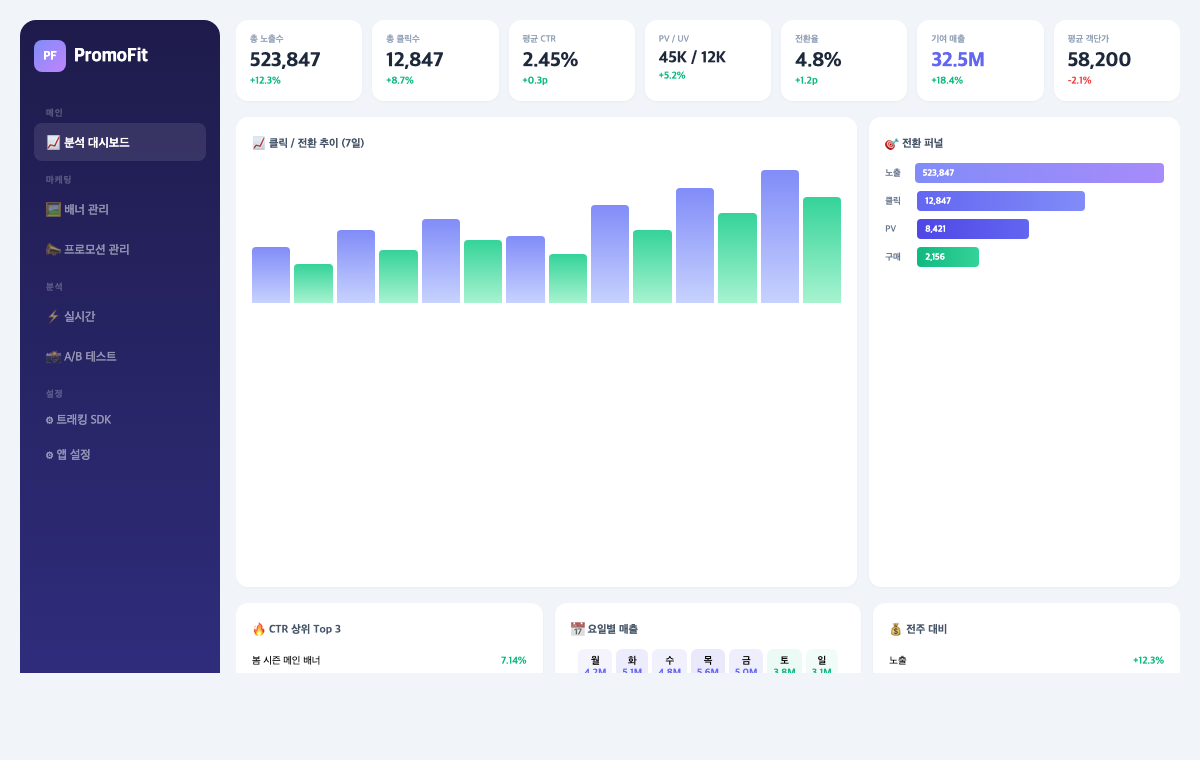Click the fire icon beside CTR 상위 Top 3
Screen dimensions: 1200x760
pos(259,629)
